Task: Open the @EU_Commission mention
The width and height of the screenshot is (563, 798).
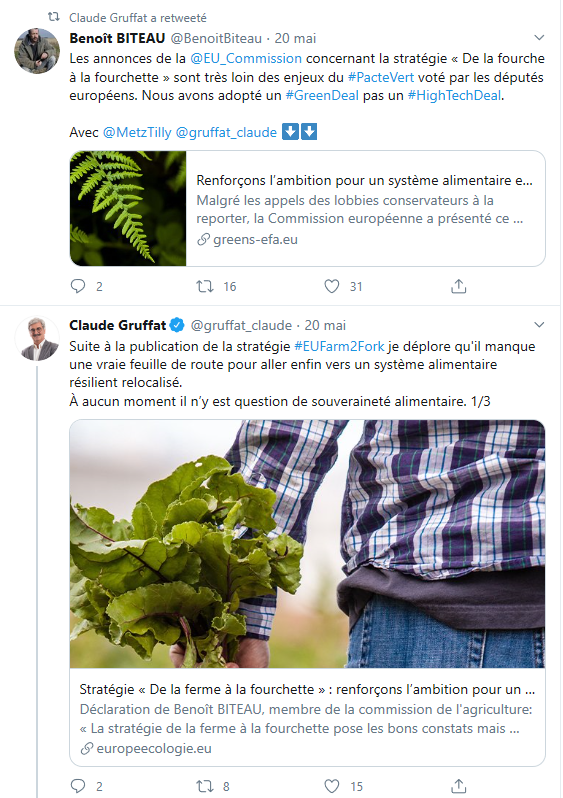Action: (246, 59)
